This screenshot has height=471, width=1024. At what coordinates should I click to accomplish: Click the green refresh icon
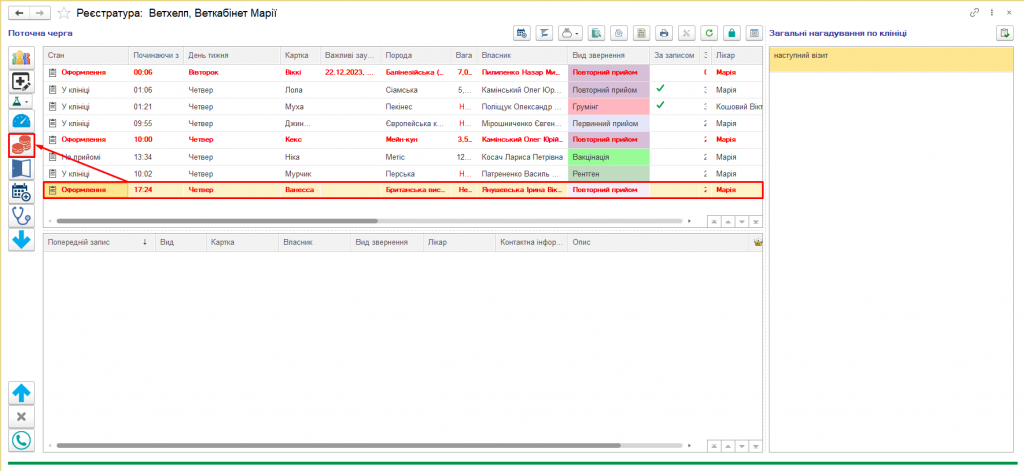(x=709, y=33)
